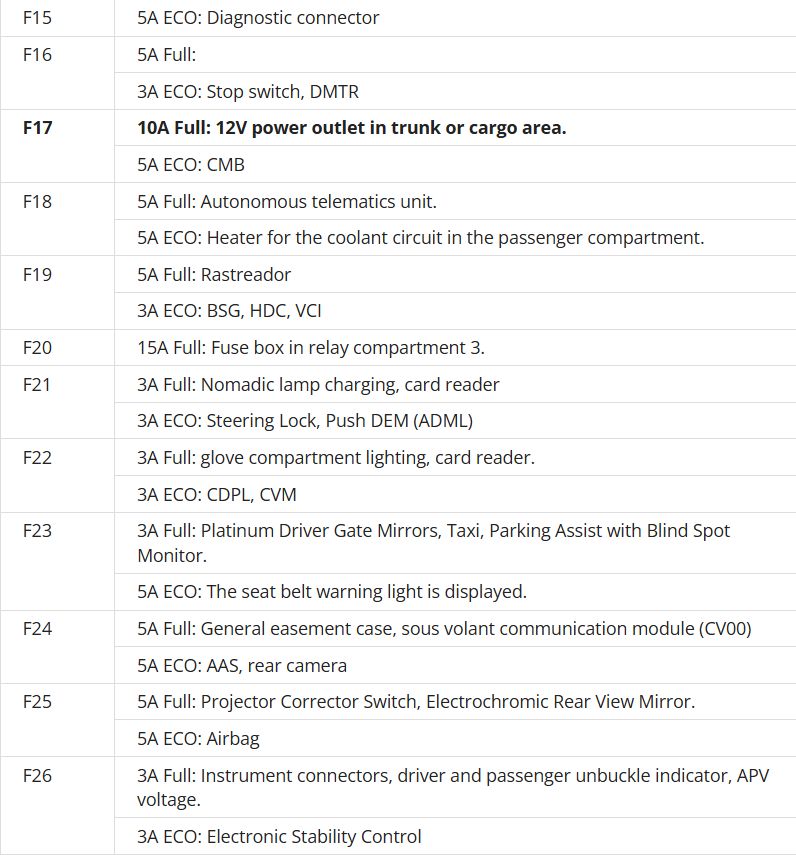The width and height of the screenshot is (796, 855).
Task: Click the F16 fuse label
Action: (37, 55)
